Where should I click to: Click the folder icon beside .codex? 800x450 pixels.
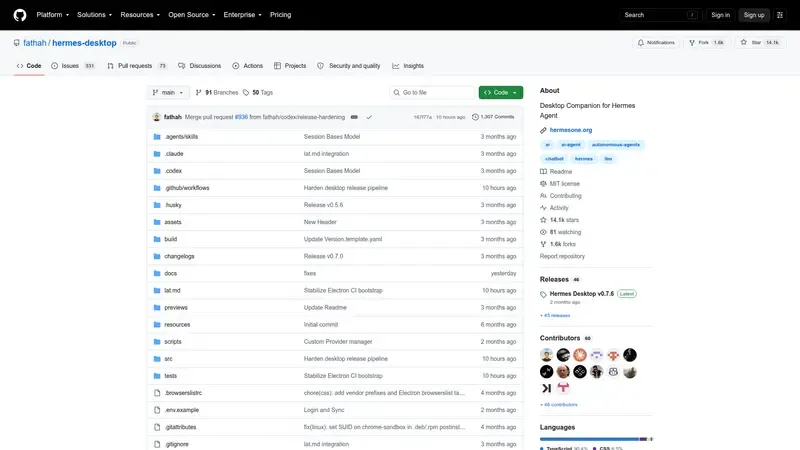[x=157, y=171]
